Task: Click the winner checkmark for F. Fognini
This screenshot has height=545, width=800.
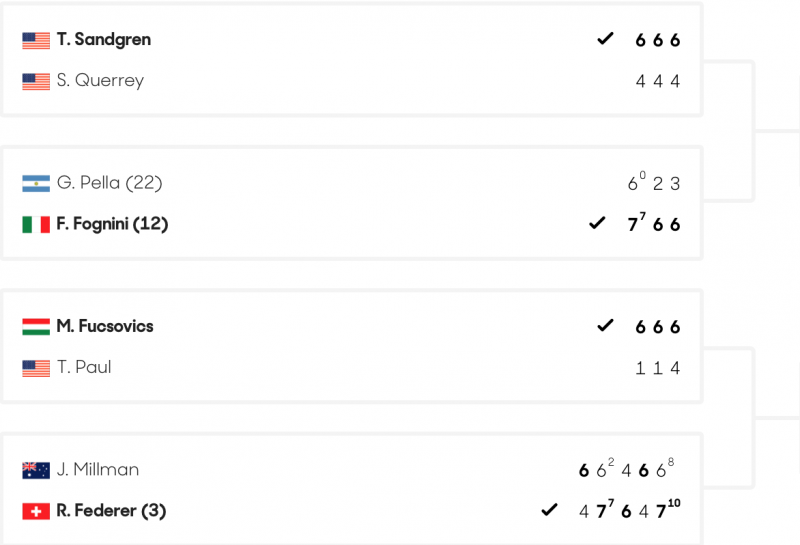Action: coord(597,223)
